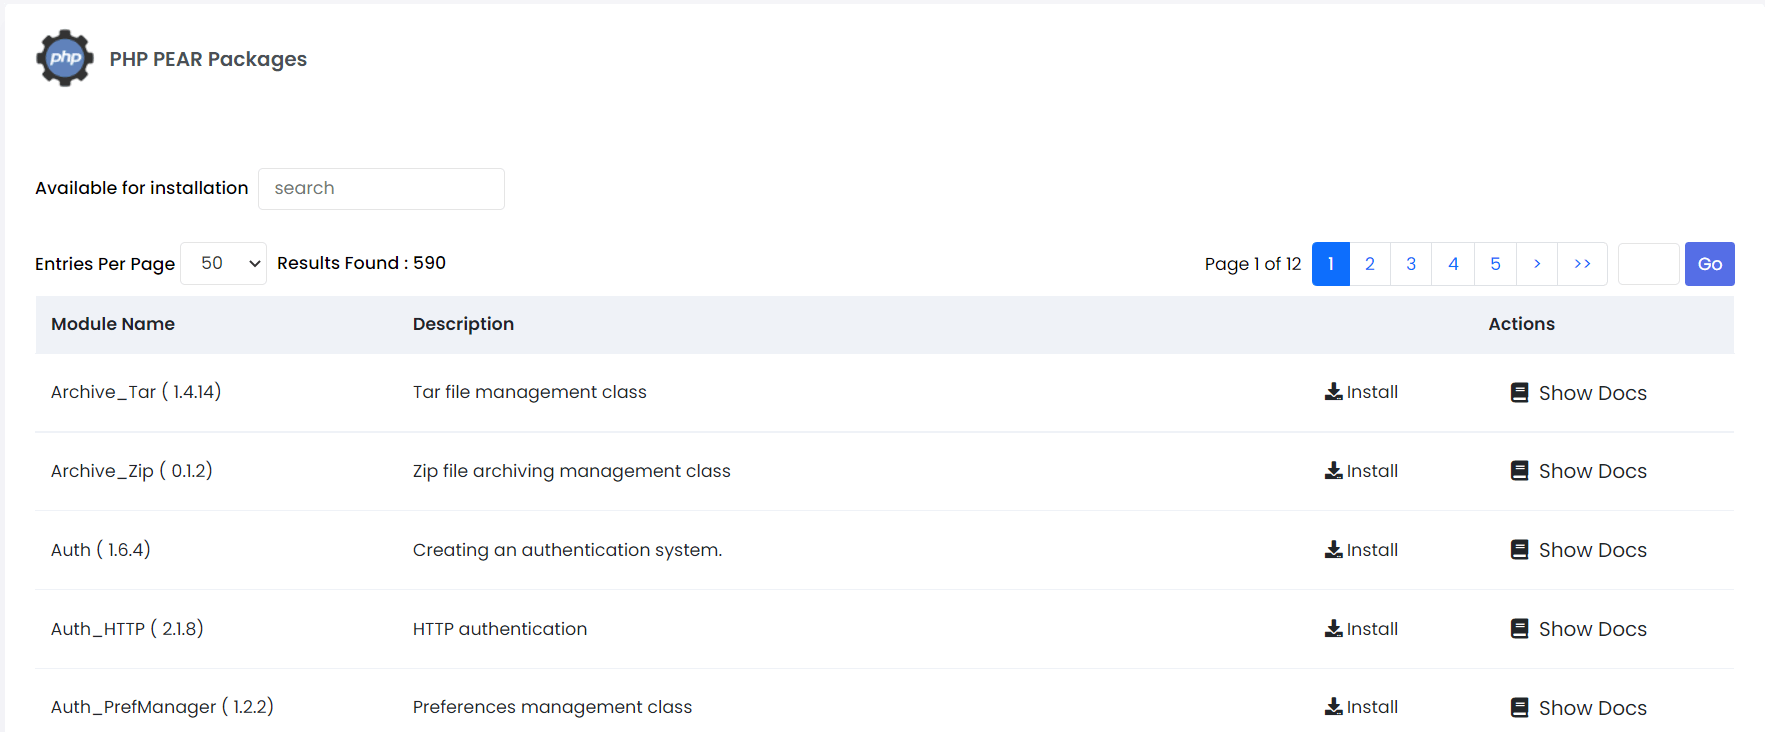
Task: Click Install text for Archive_Tar
Action: [x=1372, y=392]
